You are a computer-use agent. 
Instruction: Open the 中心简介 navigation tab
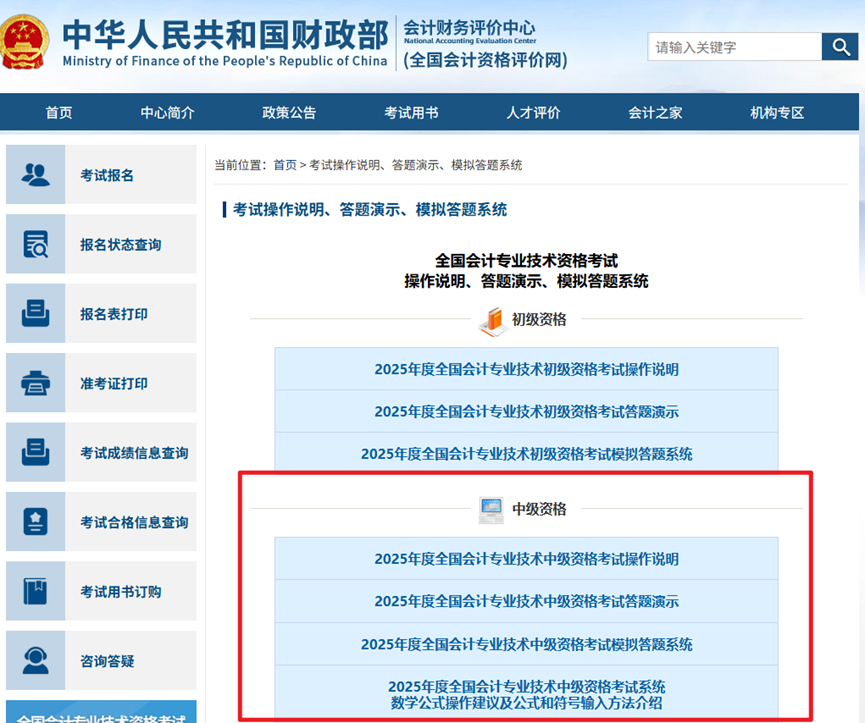tap(168, 113)
